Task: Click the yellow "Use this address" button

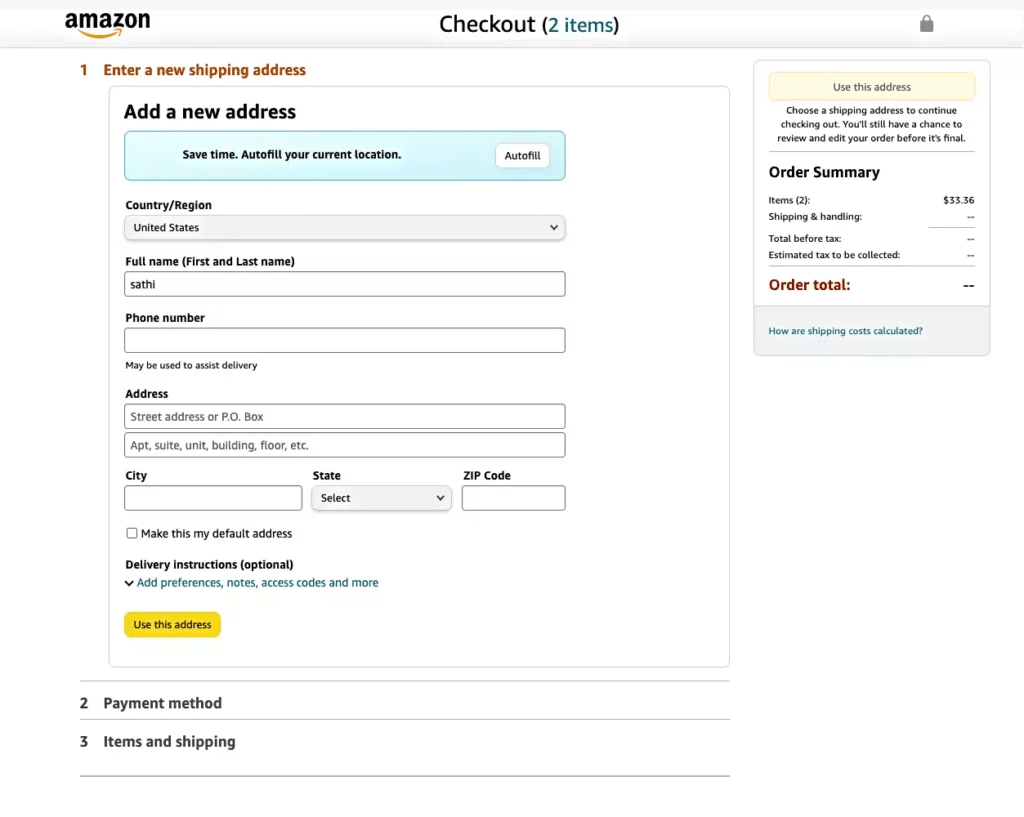Action: (172, 624)
